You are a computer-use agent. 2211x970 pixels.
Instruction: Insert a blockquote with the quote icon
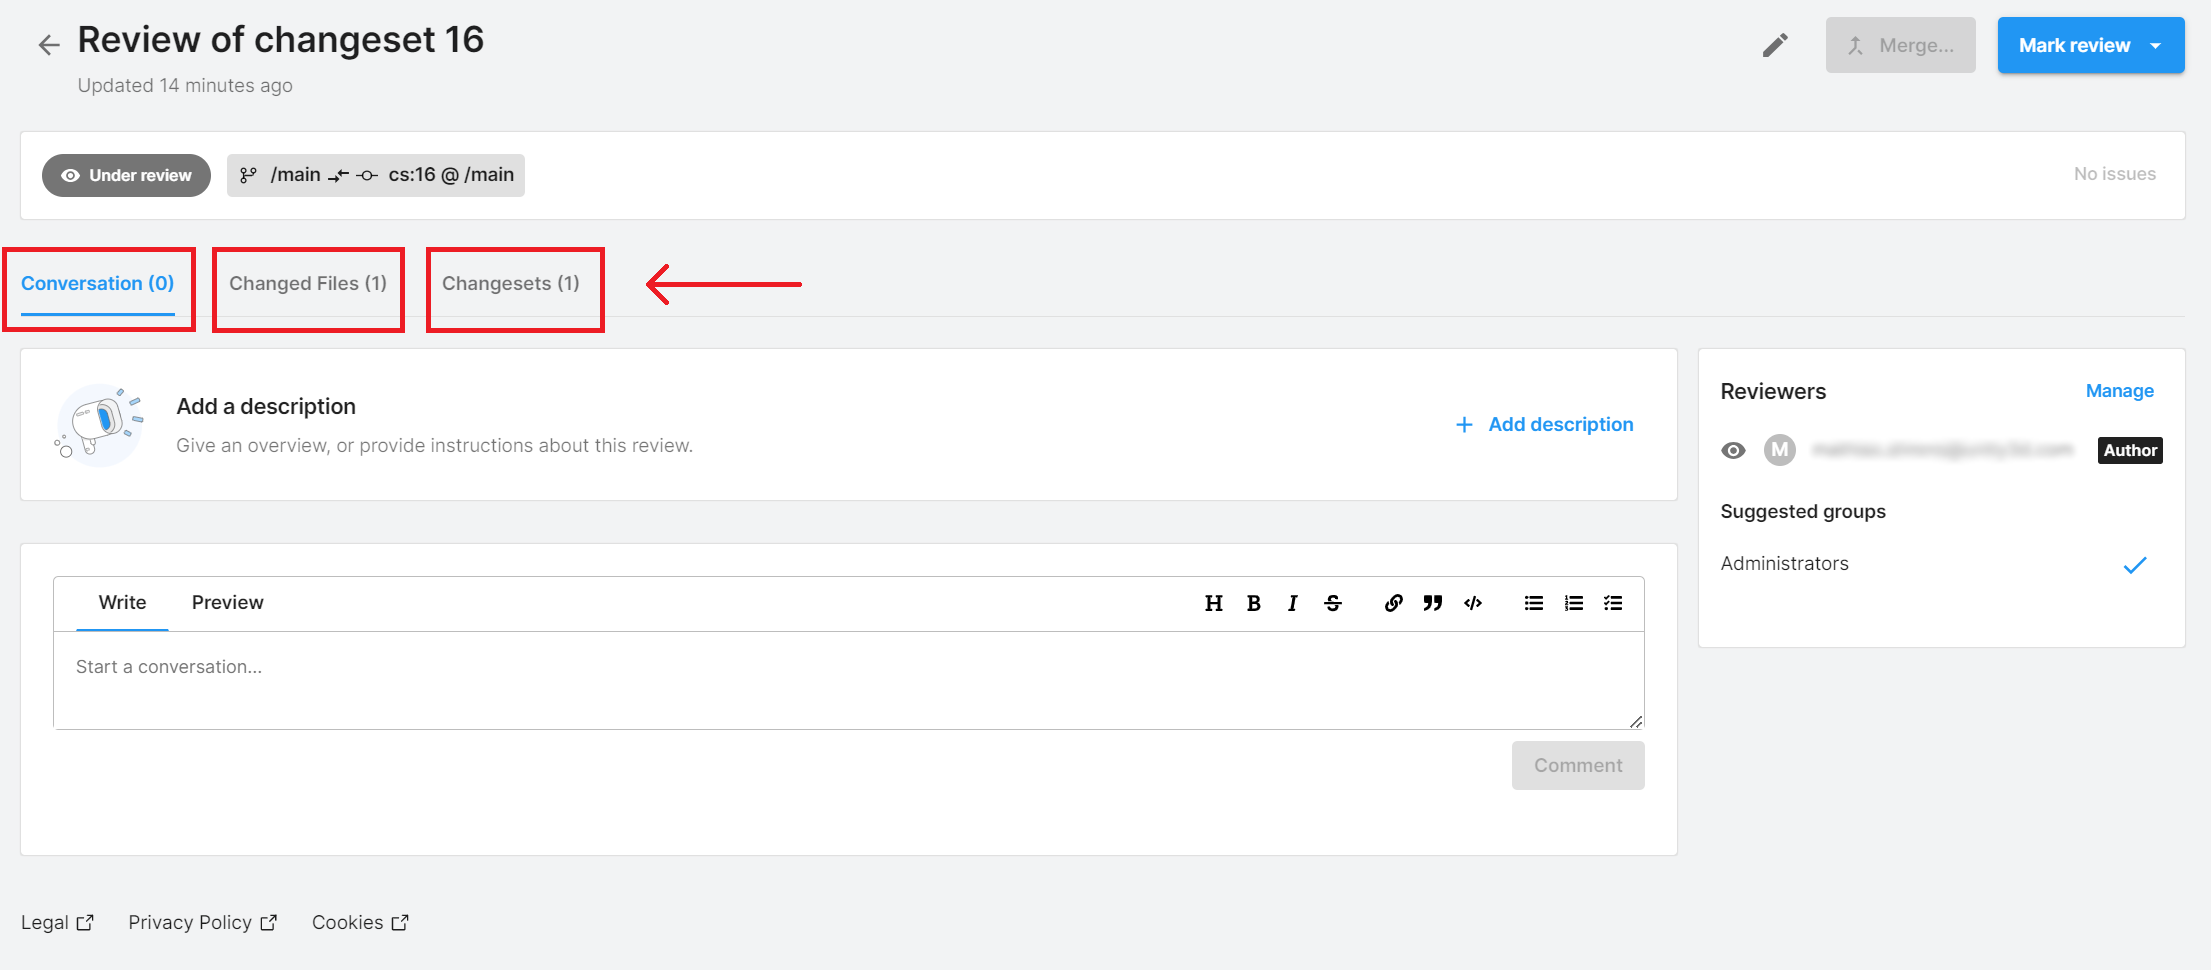tap(1432, 603)
